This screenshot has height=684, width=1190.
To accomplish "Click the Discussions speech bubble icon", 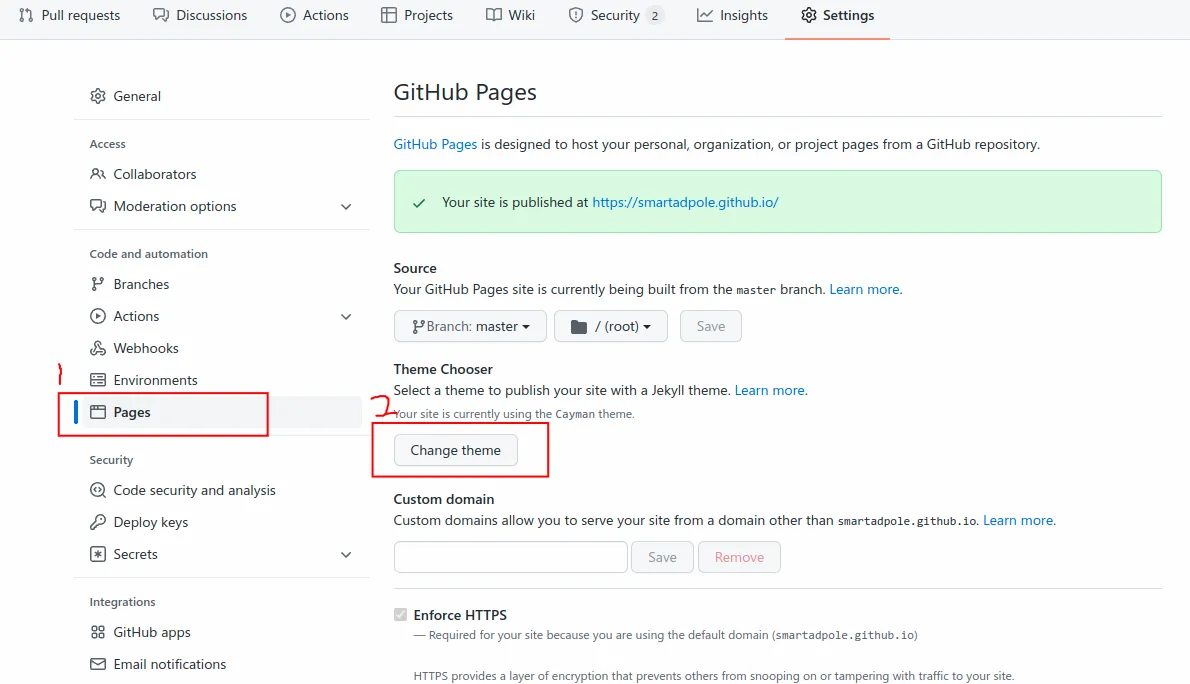I will click(160, 15).
